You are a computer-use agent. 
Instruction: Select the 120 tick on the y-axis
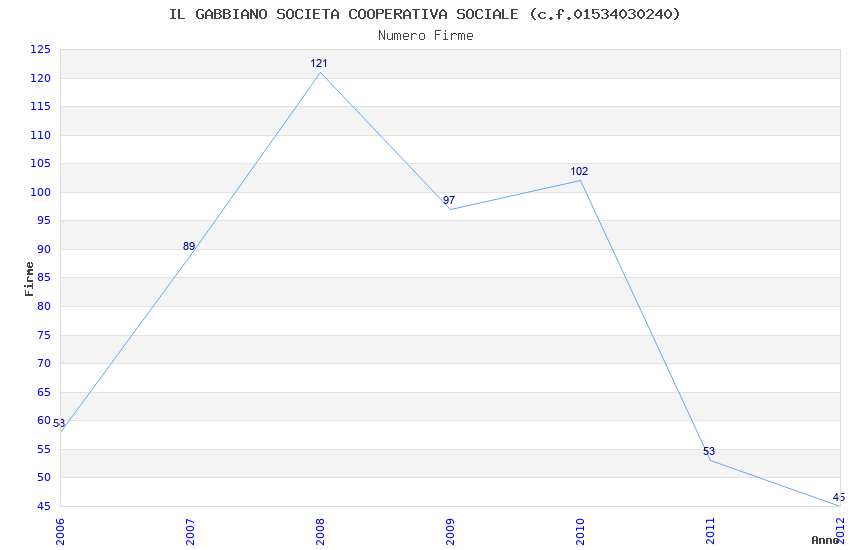click(x=40, y=78)
